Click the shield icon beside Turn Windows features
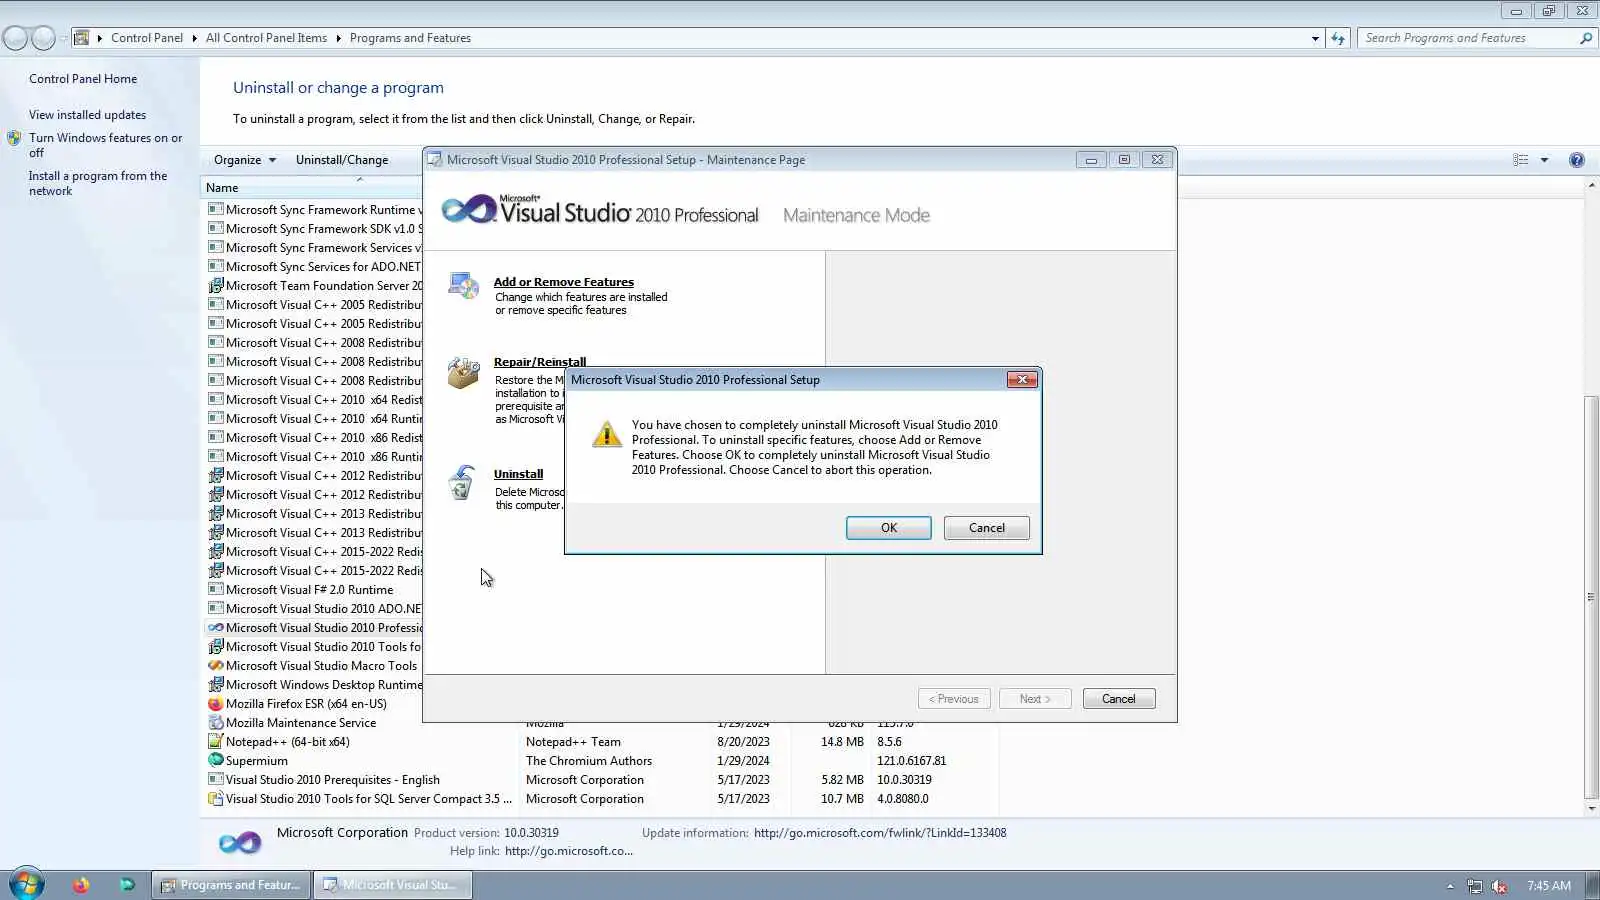The image size is (1600, 900). click(x=14, y=138)
